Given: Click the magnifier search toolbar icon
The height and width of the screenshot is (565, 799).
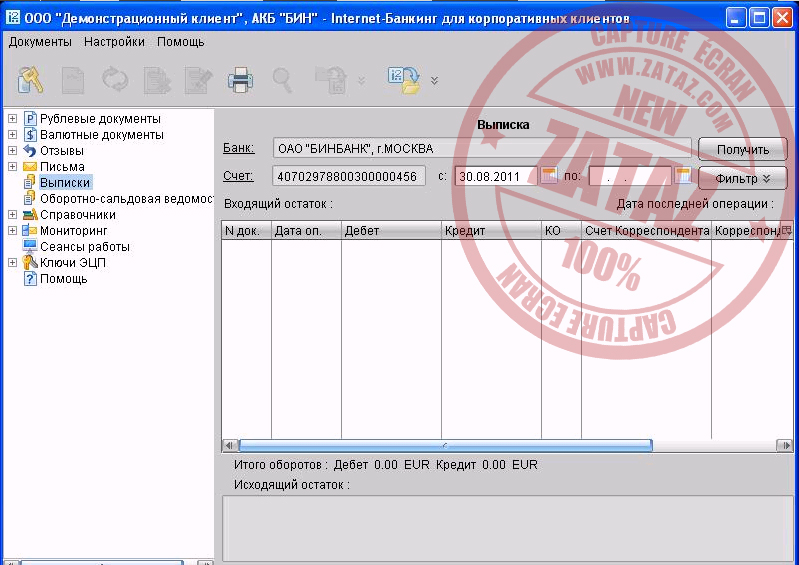Looking at the screenshot, I should [x=282, y=80].
